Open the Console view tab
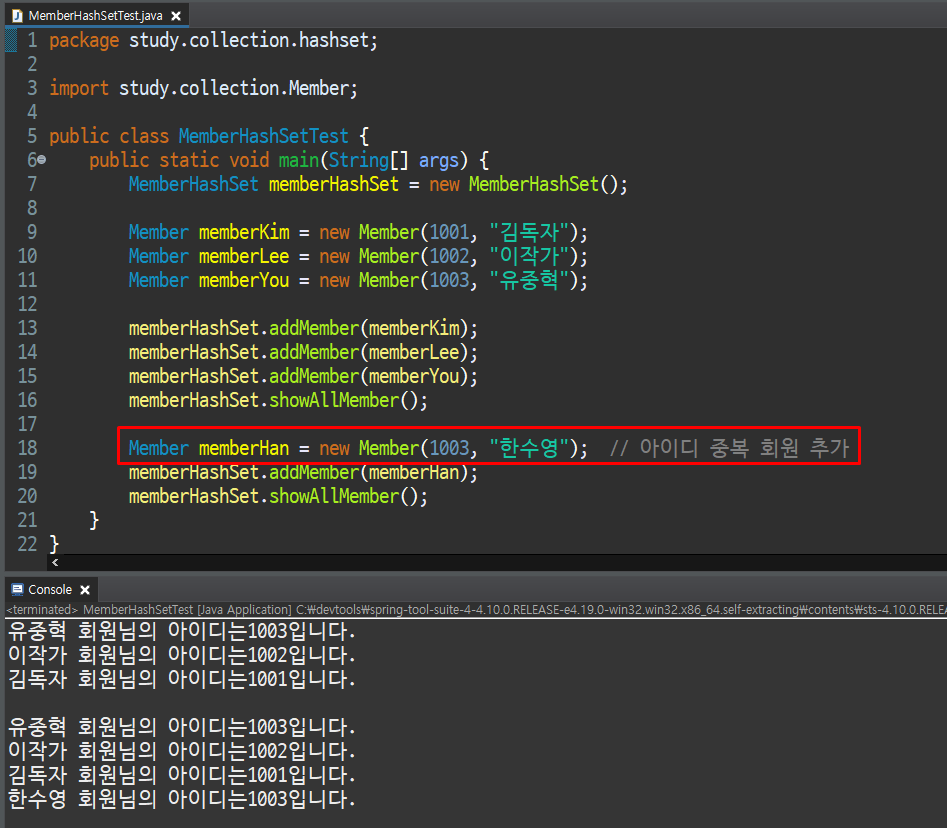 pyautogui.click(x=50, y=589)
